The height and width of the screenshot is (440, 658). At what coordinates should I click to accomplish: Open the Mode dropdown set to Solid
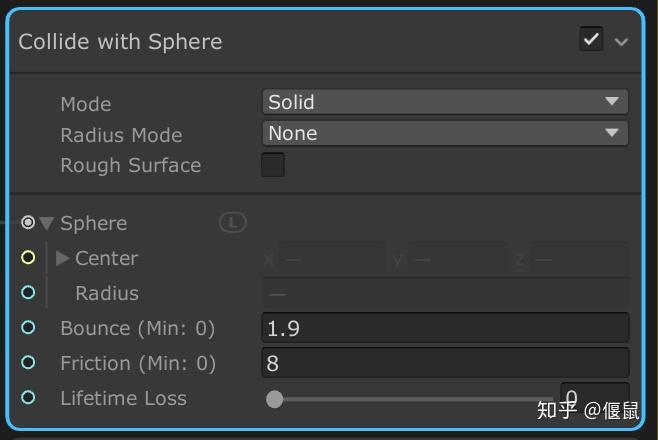(445, 102)
